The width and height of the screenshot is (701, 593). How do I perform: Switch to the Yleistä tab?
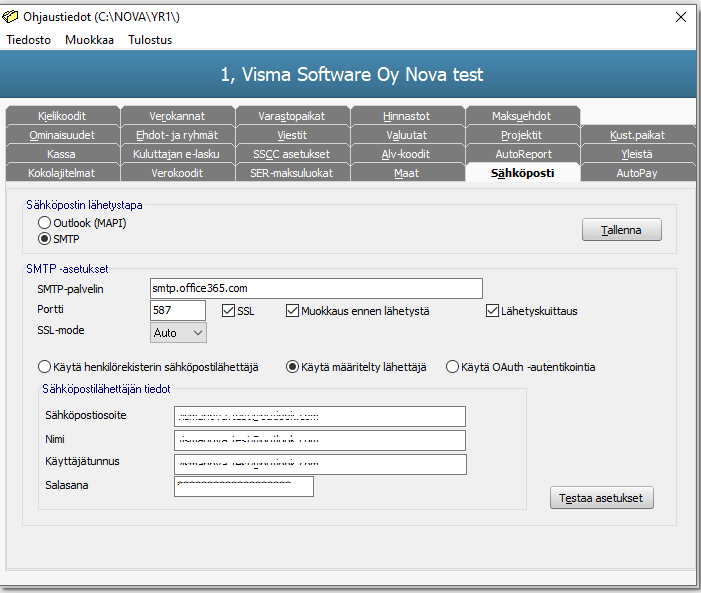tap(638, 154)
